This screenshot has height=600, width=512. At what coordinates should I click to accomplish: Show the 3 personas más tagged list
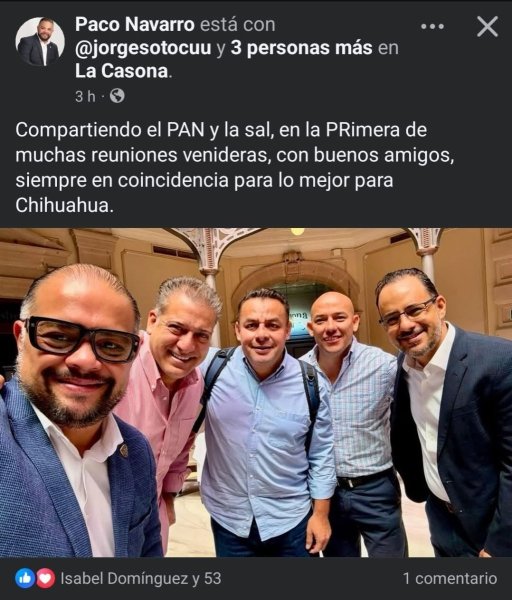302,48
